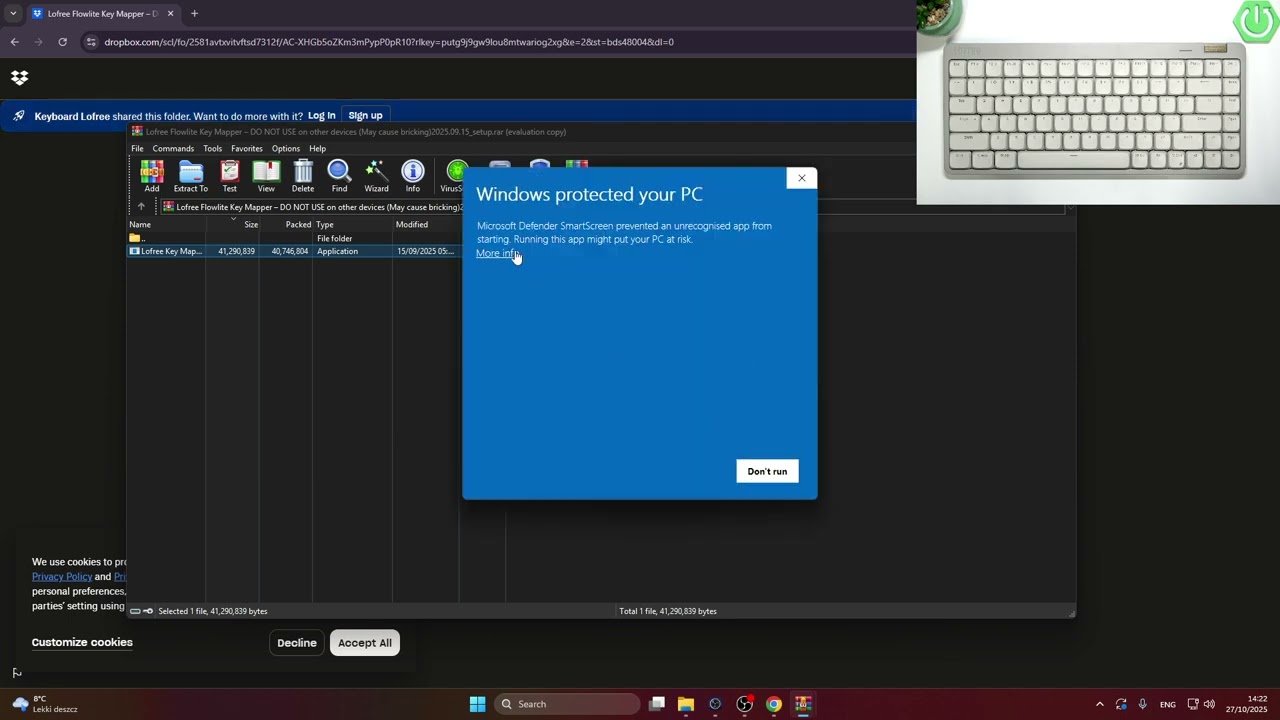Click Customize cookies
Viewport: 1280px width, 720px height.
point(82,642)
